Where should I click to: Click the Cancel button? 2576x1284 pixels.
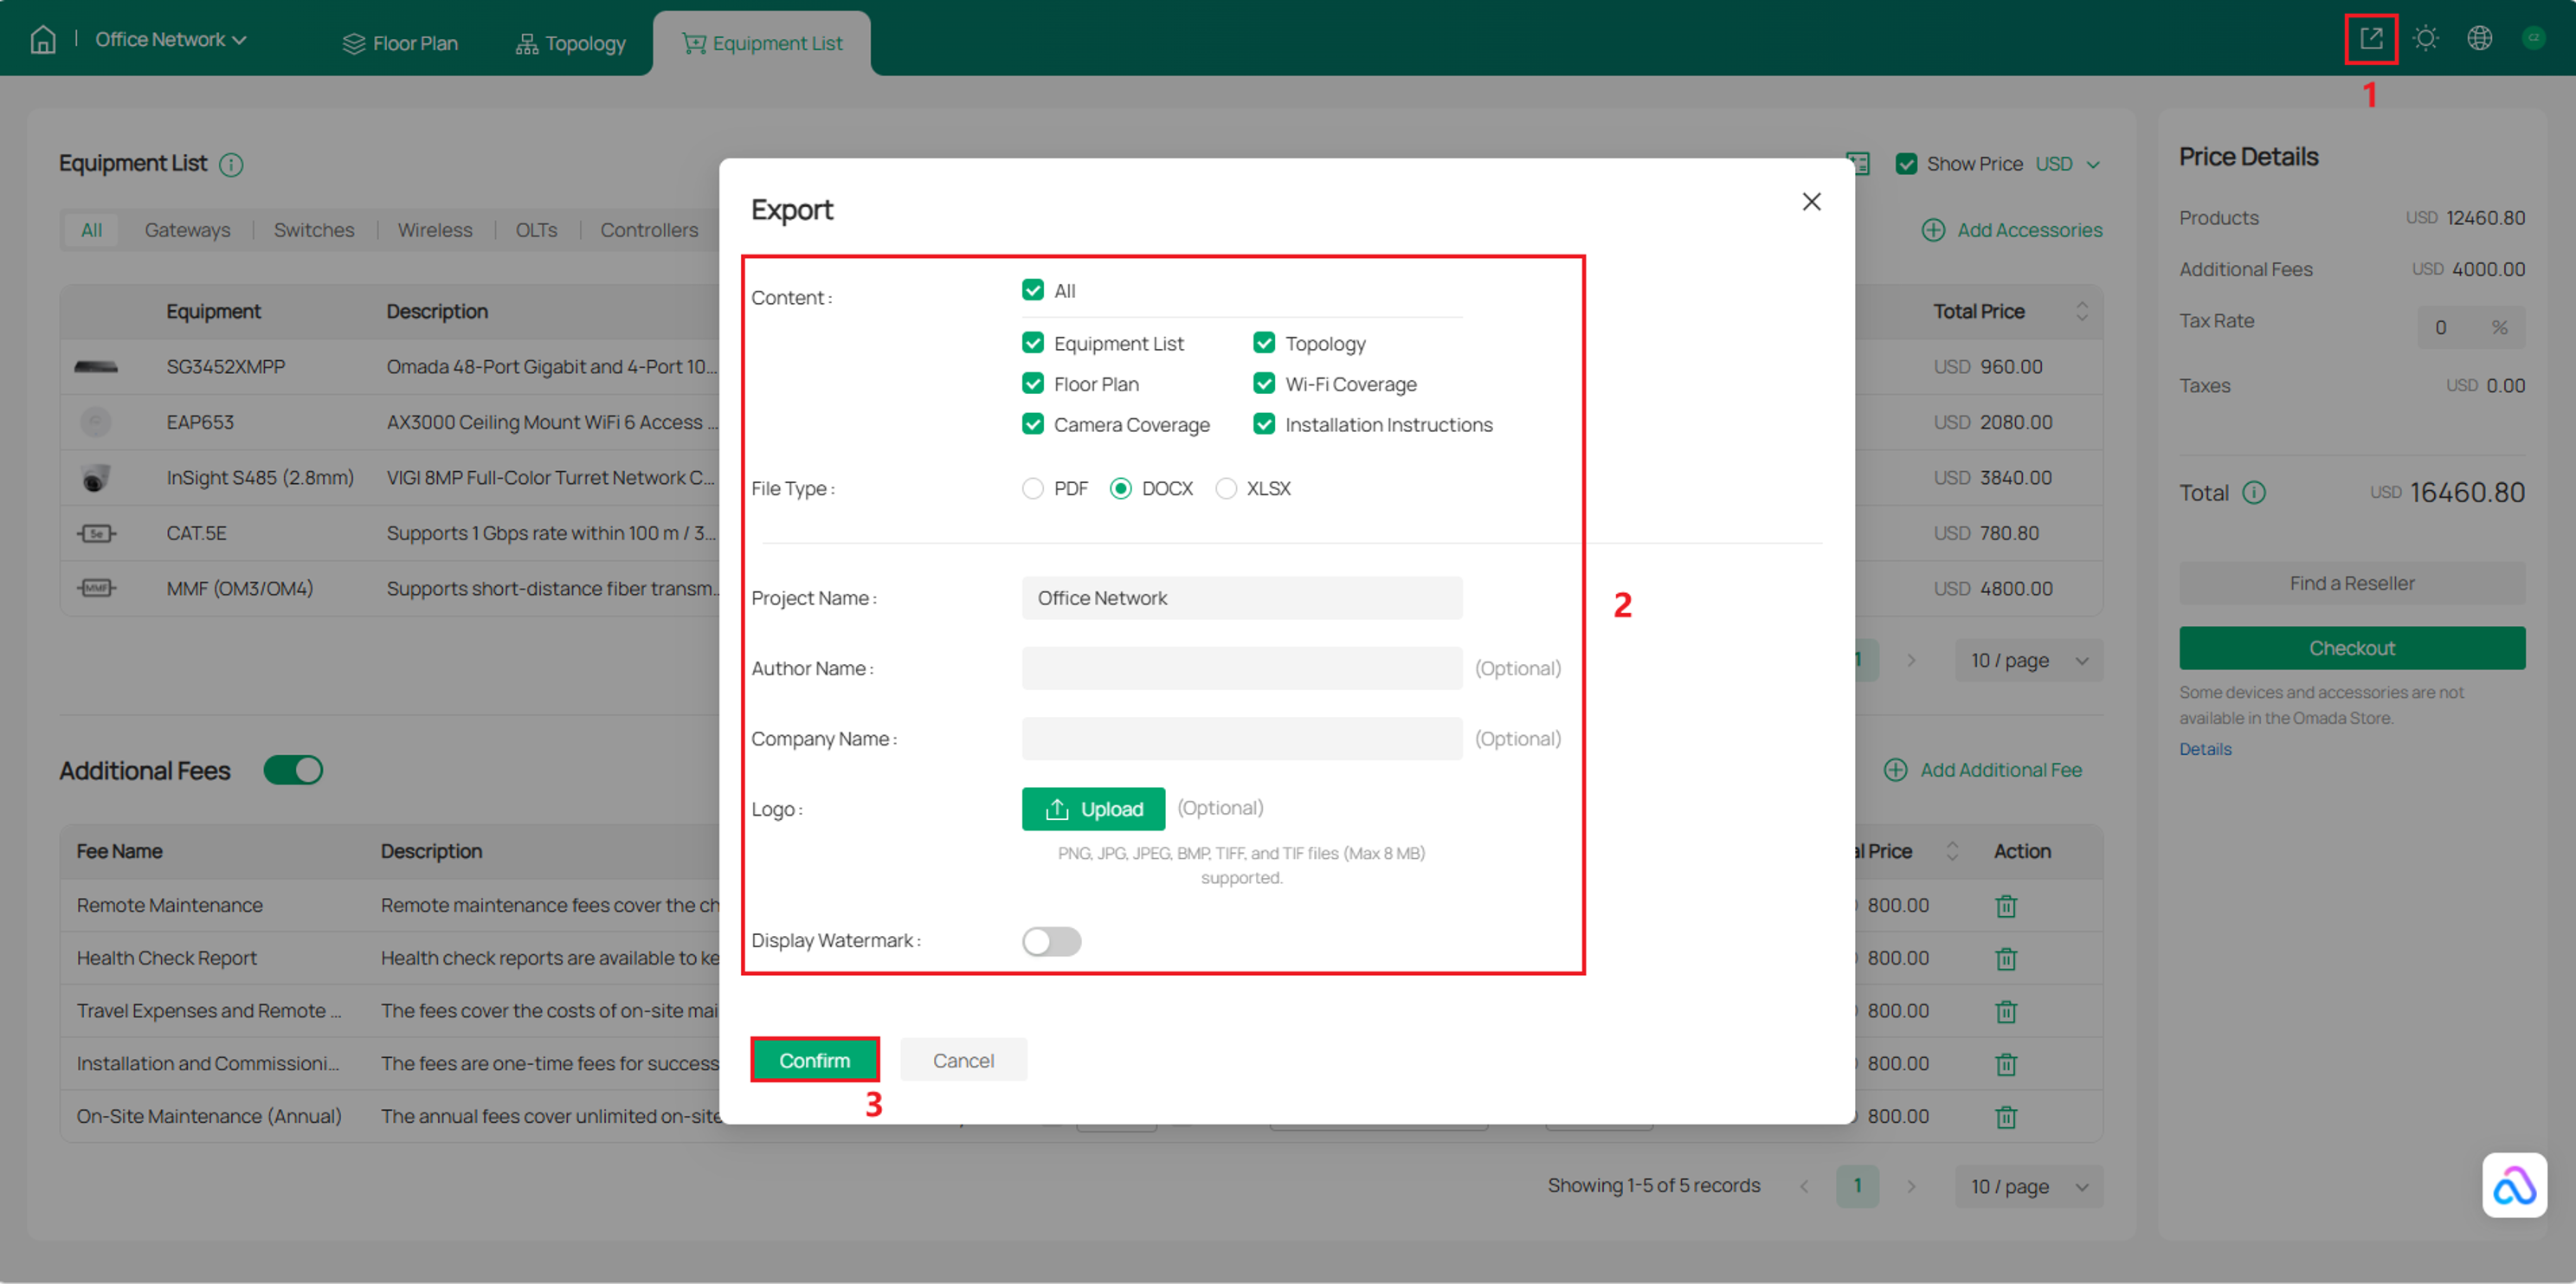point(963,1060)
